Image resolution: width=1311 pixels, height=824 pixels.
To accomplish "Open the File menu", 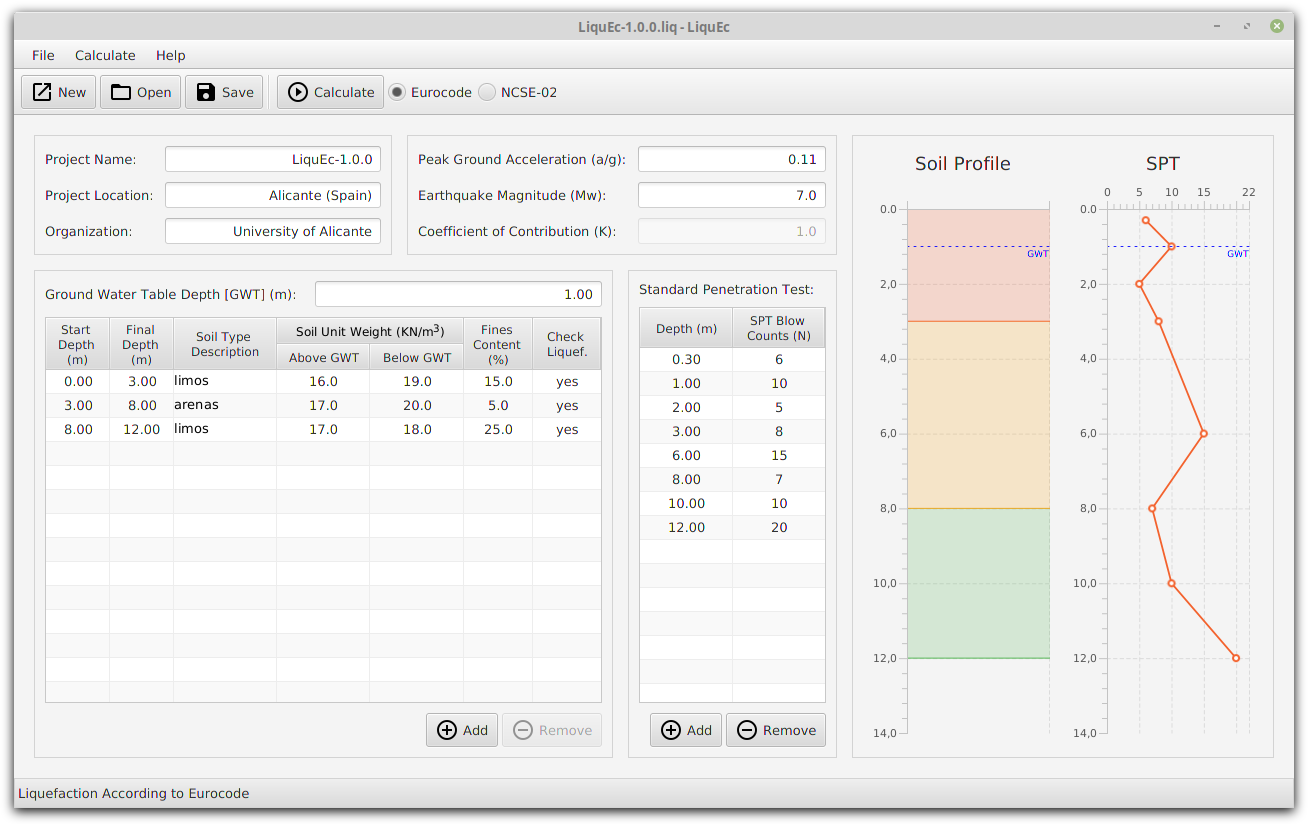I will (x=43, y=55).
